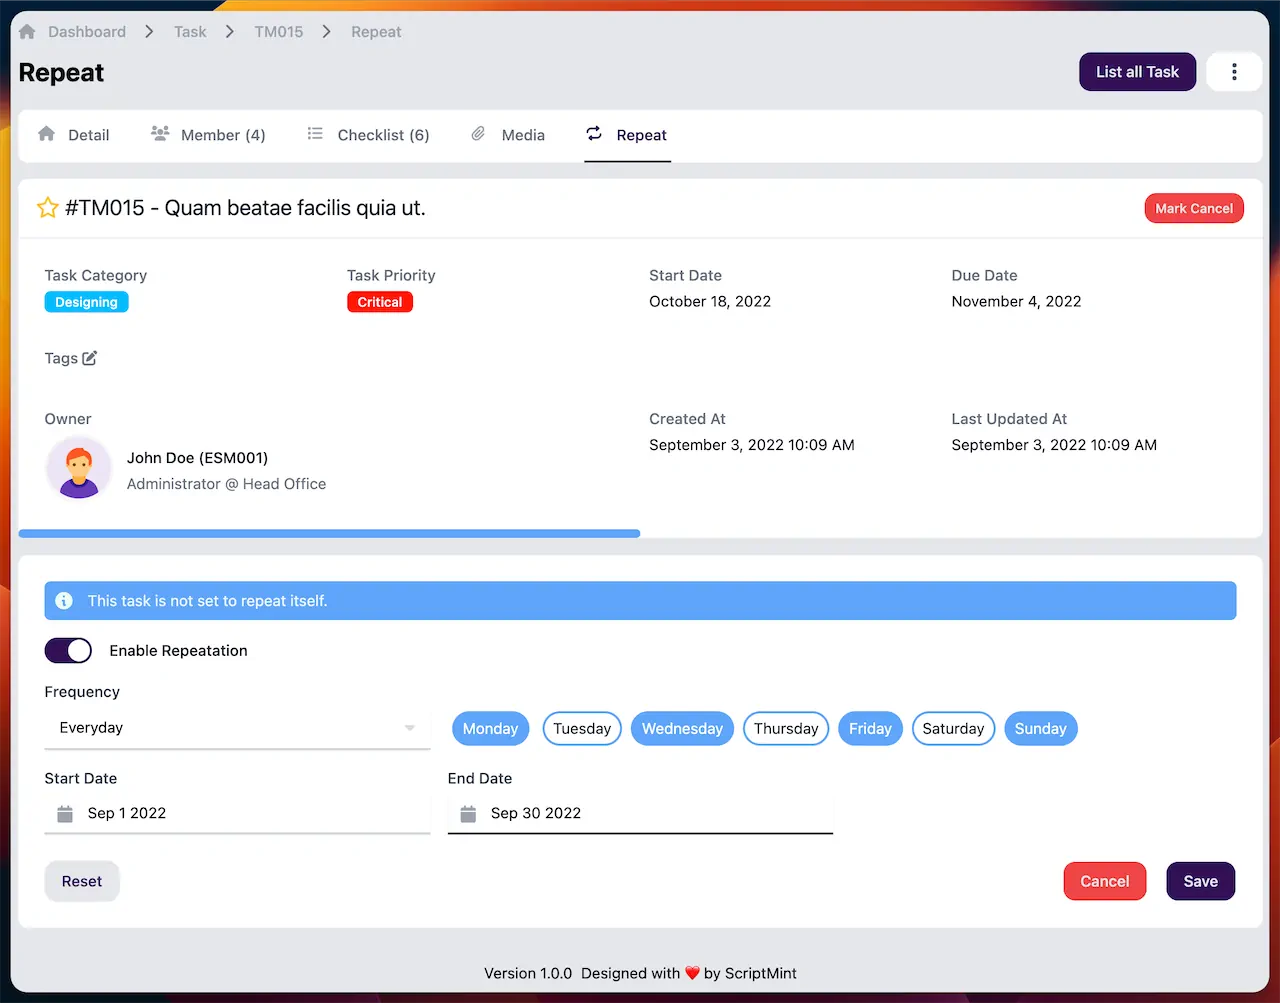Select the Repeat tab
The width and height of the screenshot is (1280, 1003).
pos(627,135)
